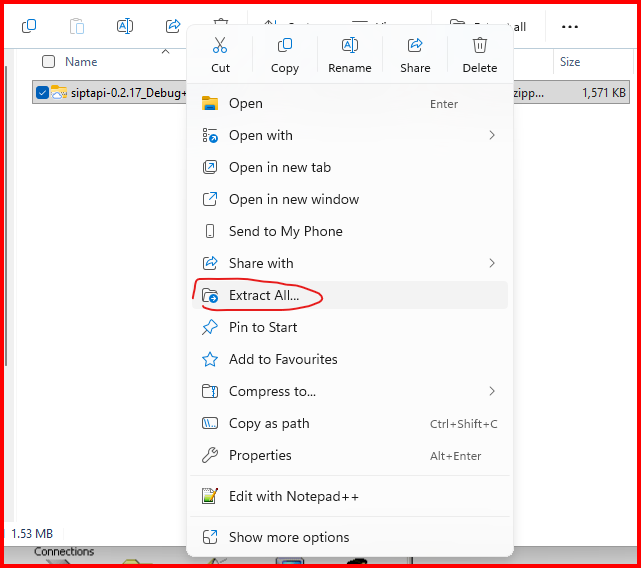Expand the Share with submenu arrow

click(x=491, y=263)
